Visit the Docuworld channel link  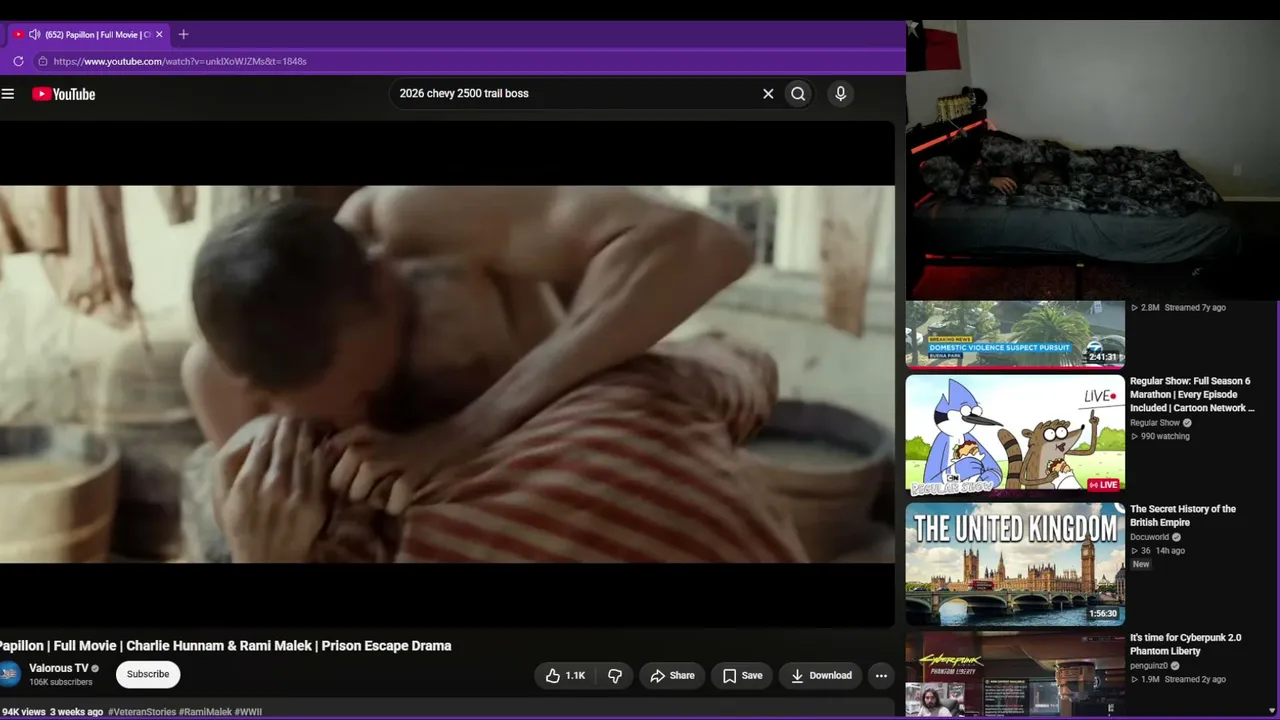point(1149,537)
